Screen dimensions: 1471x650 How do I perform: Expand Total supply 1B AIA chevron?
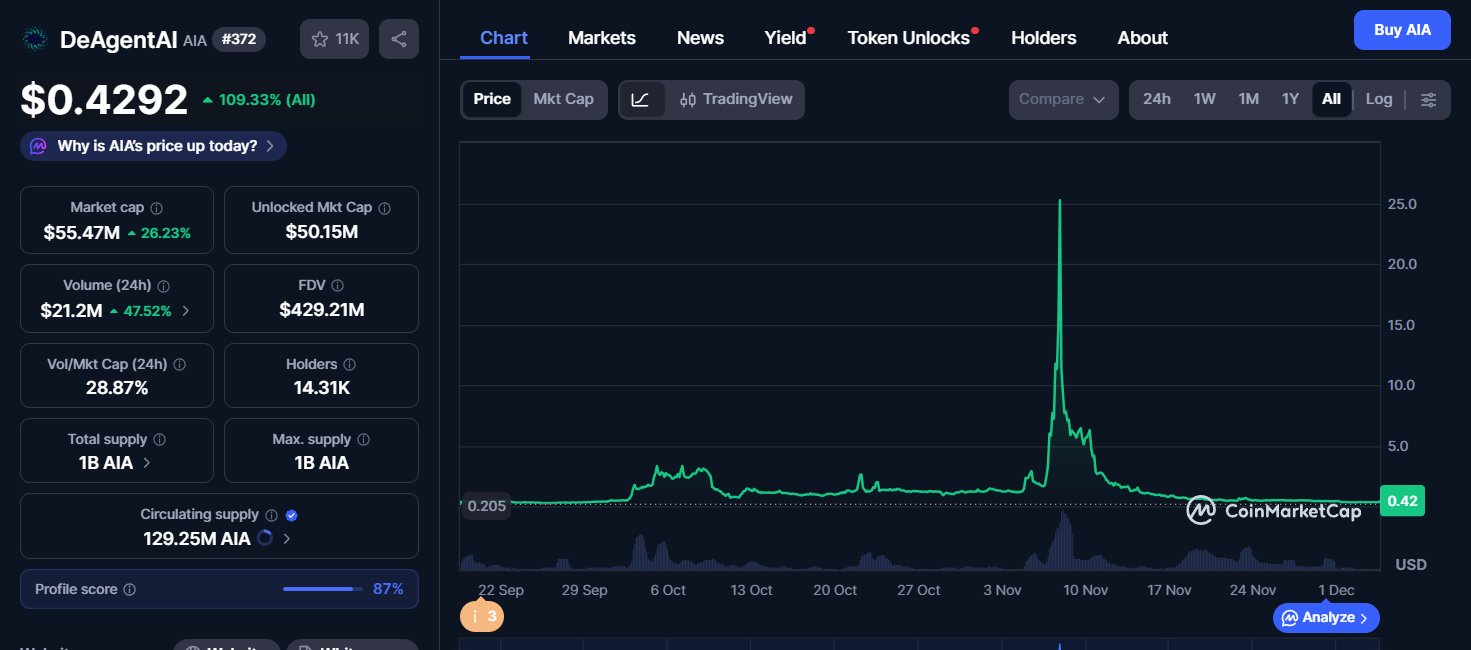(x=147, y=463)
